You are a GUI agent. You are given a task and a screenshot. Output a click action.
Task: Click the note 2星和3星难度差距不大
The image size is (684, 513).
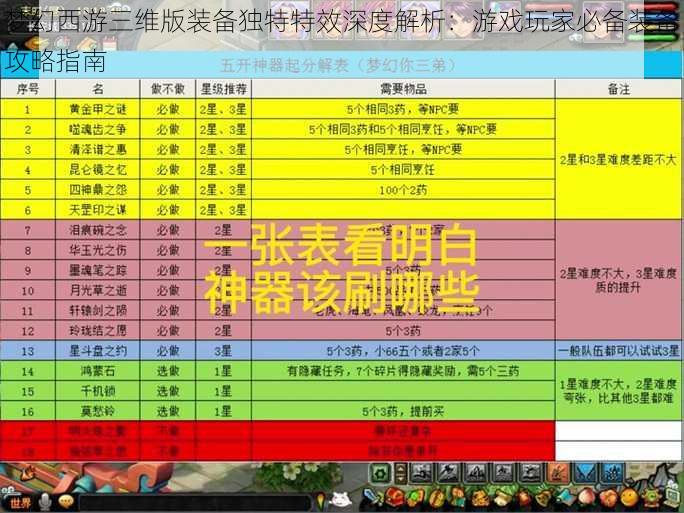(619, 160)
